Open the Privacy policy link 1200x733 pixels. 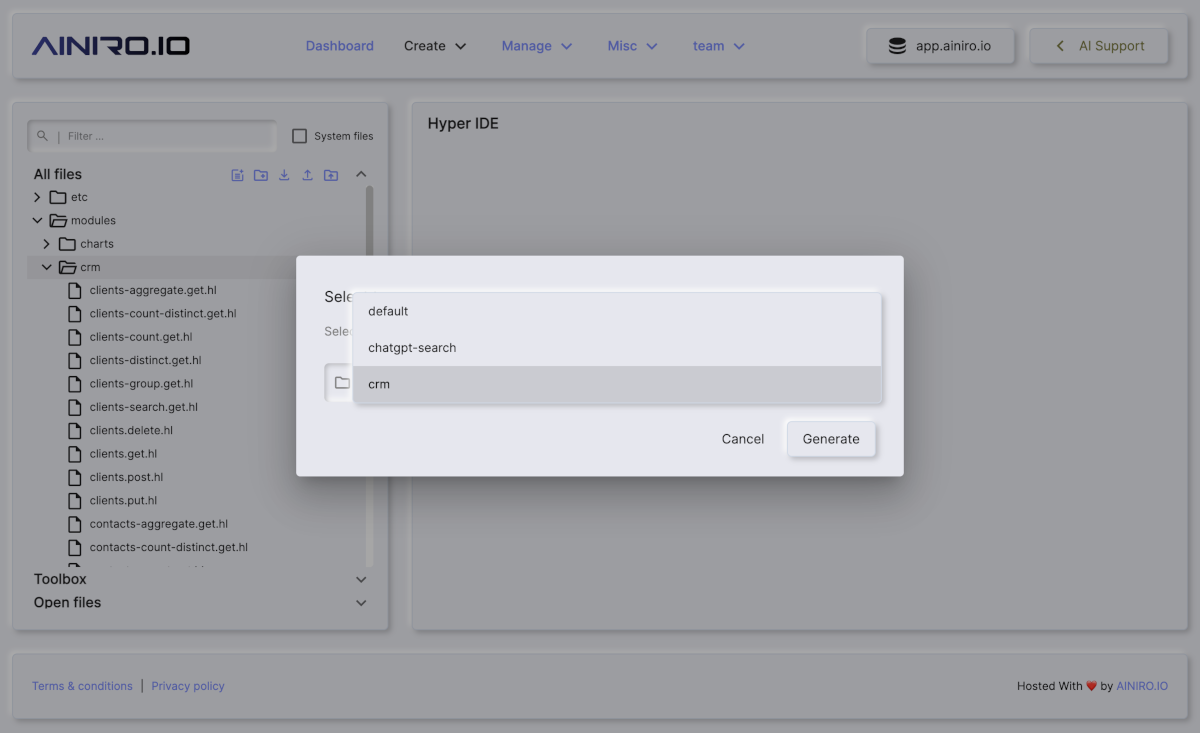[x=188, y=686]
